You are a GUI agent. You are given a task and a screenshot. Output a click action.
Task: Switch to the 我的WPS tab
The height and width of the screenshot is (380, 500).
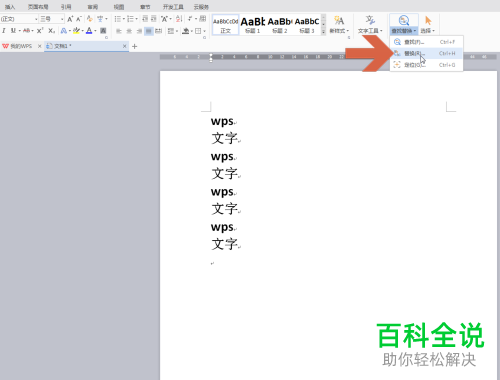[x=18, y=46]
